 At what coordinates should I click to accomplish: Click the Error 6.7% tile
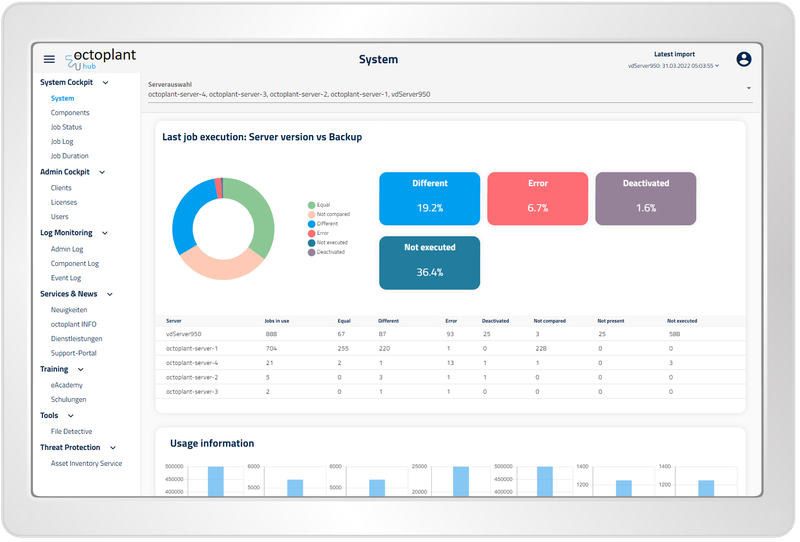coord(537,198)
